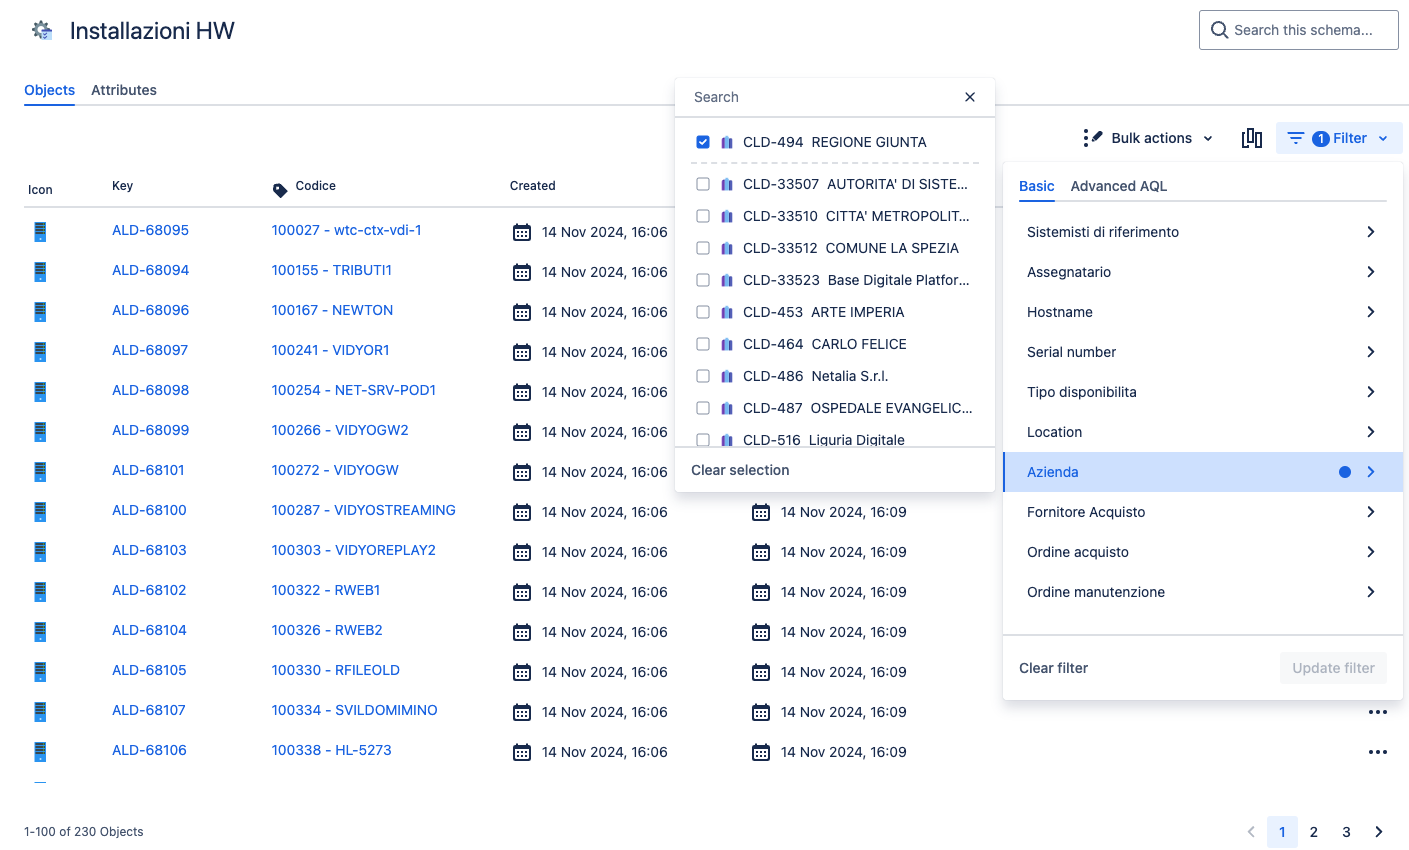Open the three-dot menu for ALD-68107
Image resolution: width=1409 pixels, height=850 pixels.
[x=1378, y=712]
